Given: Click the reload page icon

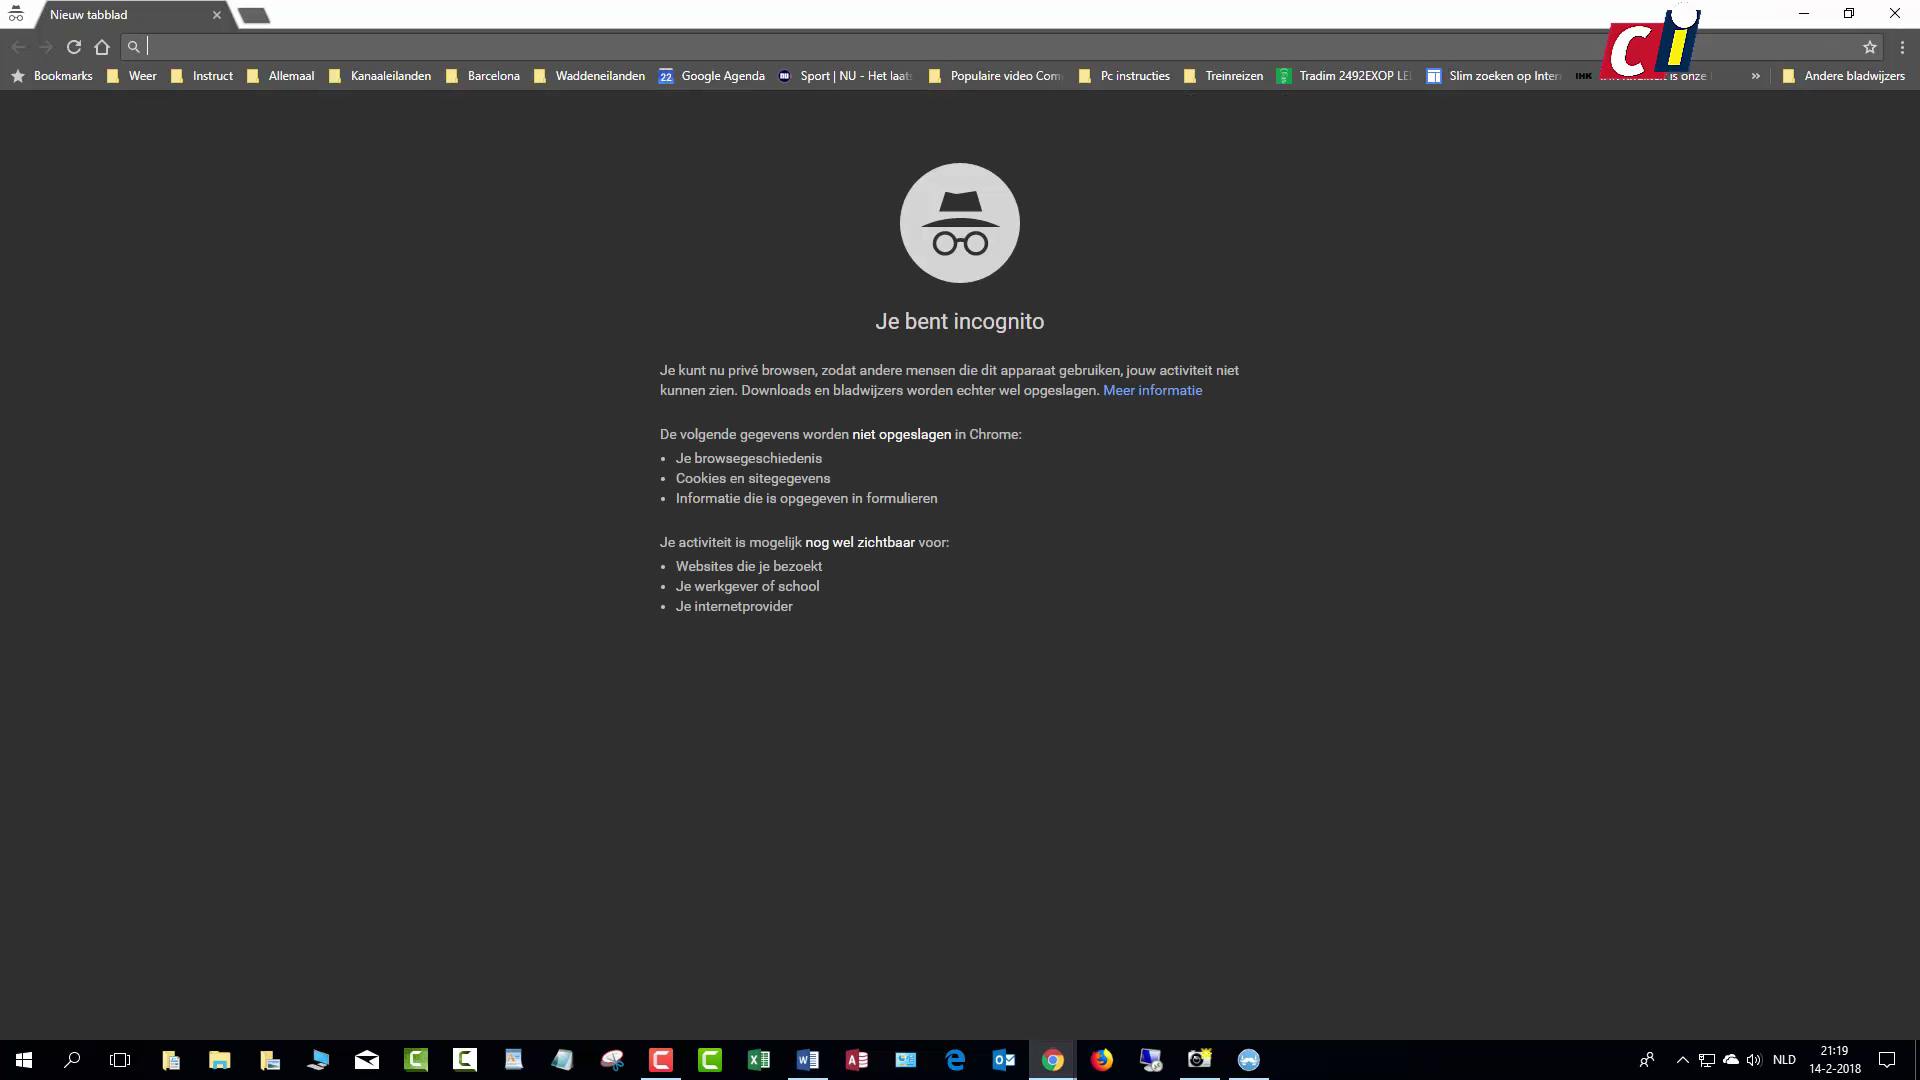Looking at the screenshot, I should pos(73,47).
